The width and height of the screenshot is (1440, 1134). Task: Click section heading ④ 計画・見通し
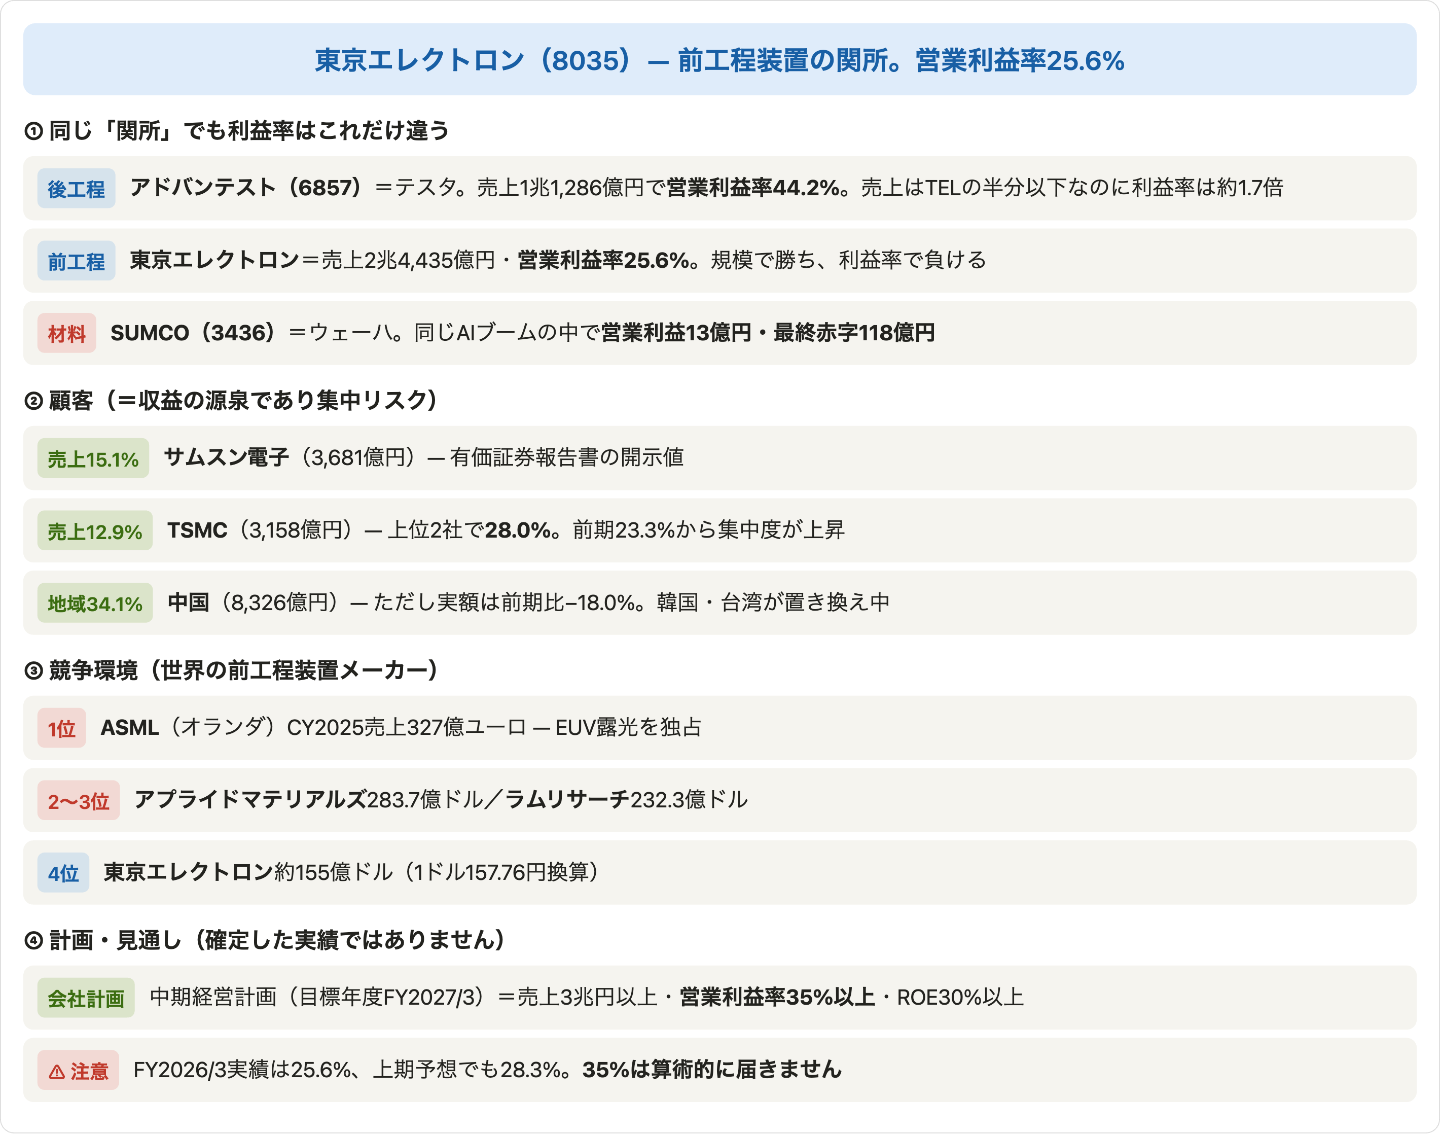tap(265, 940)
